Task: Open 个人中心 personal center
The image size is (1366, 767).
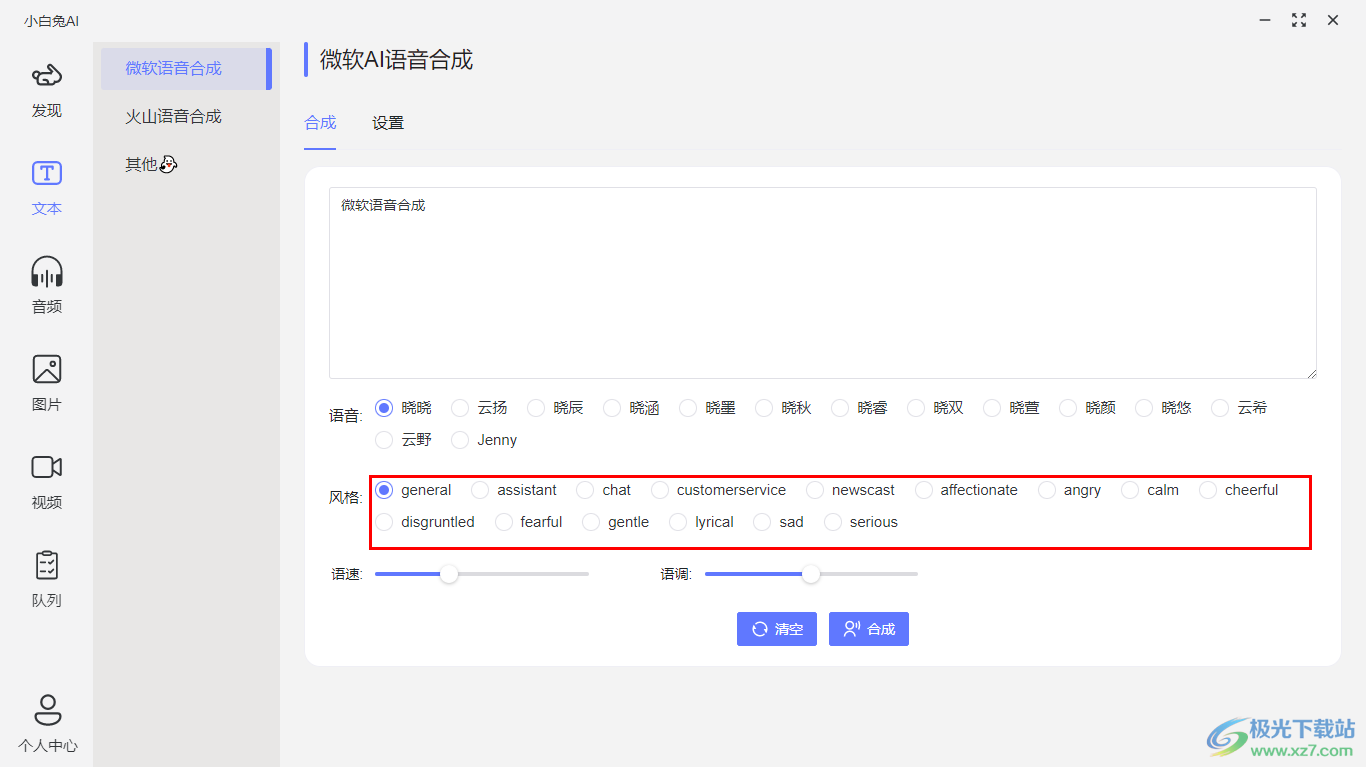Action: (x=47, y=723)
